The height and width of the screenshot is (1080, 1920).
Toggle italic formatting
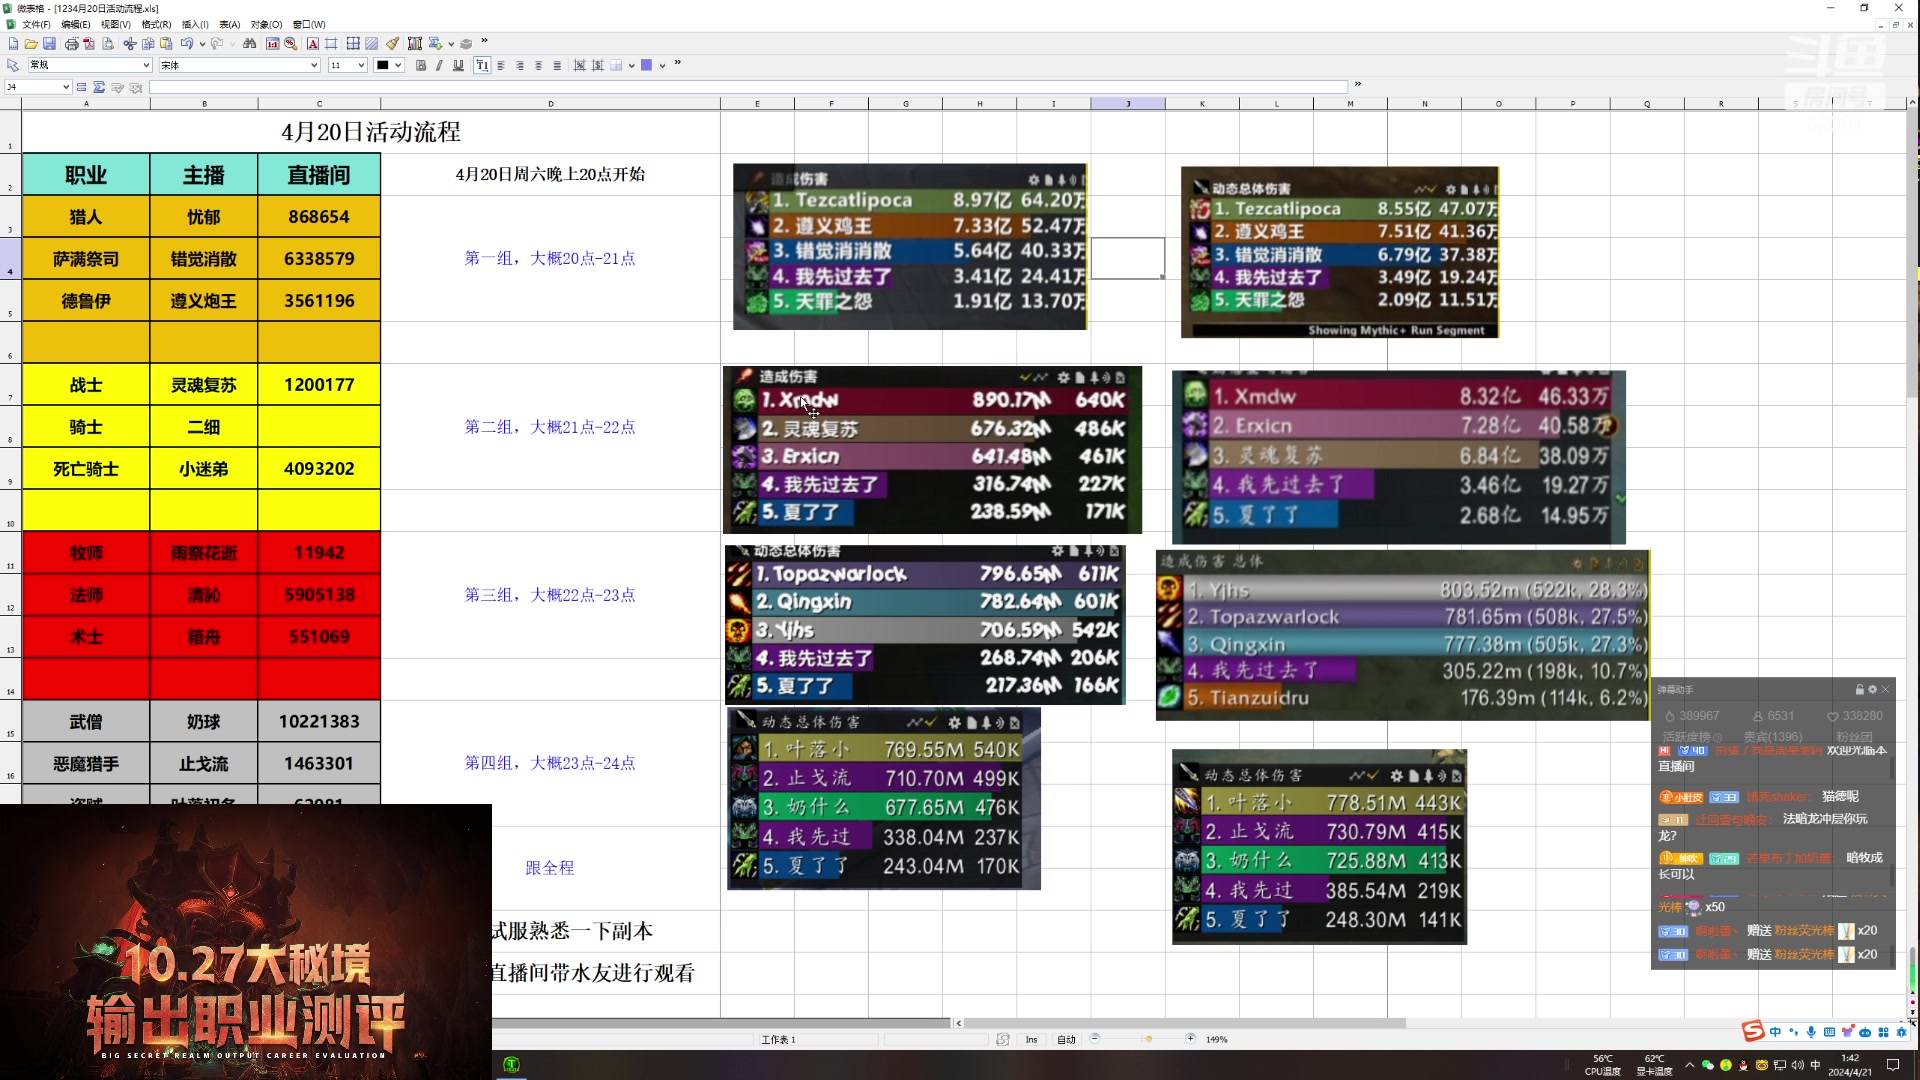click(x=439, y=66)
